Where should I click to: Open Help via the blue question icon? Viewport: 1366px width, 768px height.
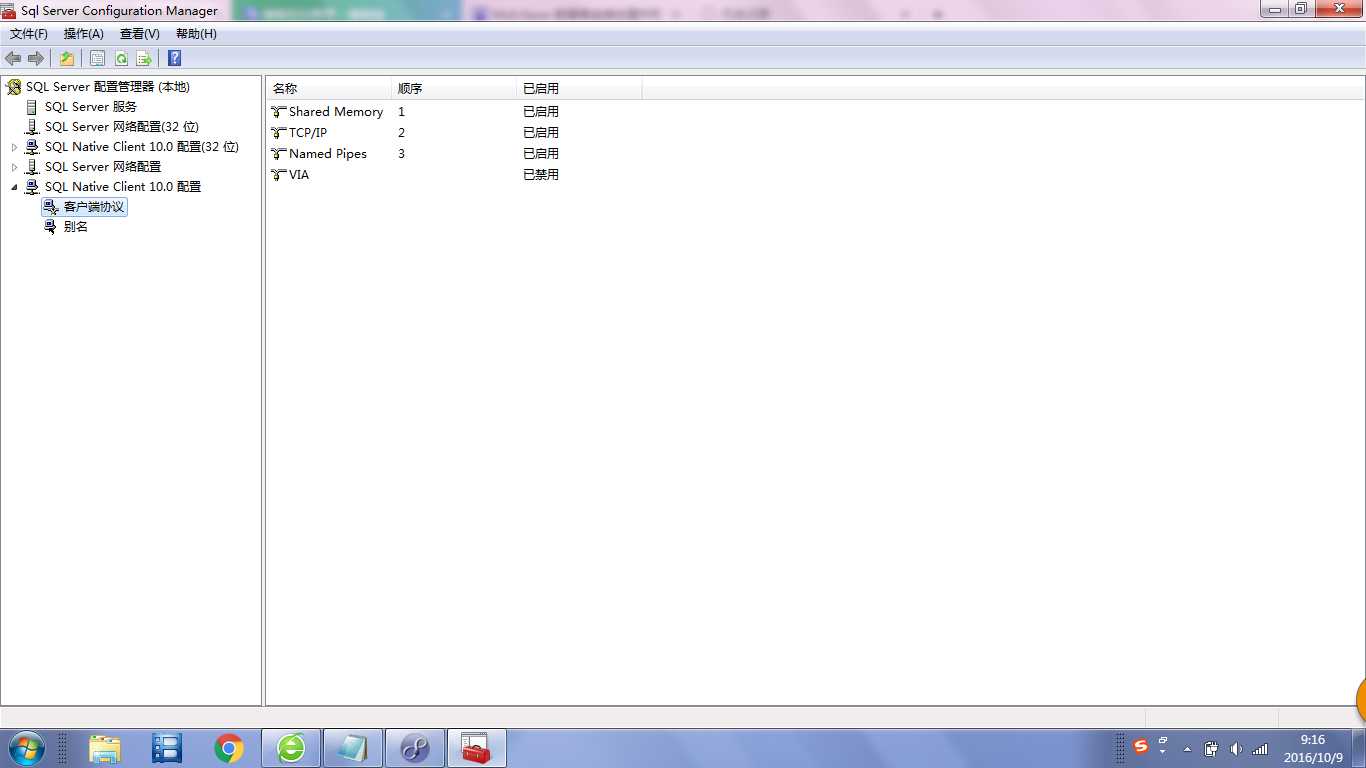pos(174,58)
